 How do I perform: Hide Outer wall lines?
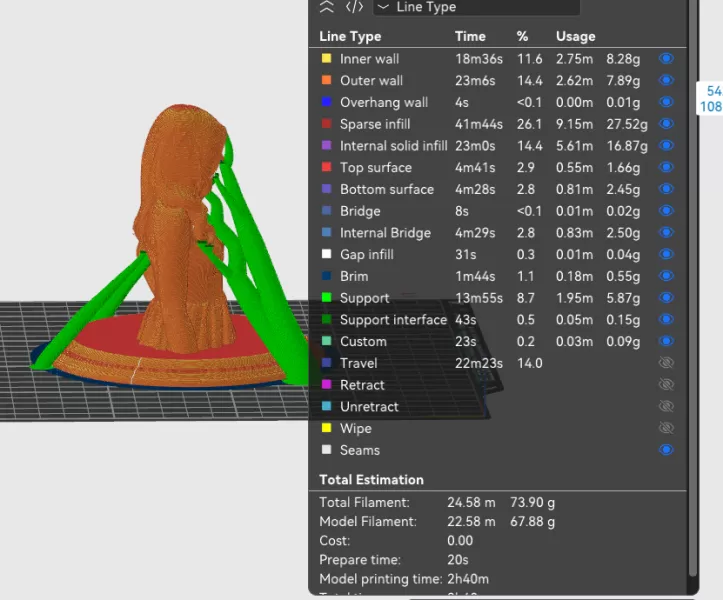coord(666,80)
